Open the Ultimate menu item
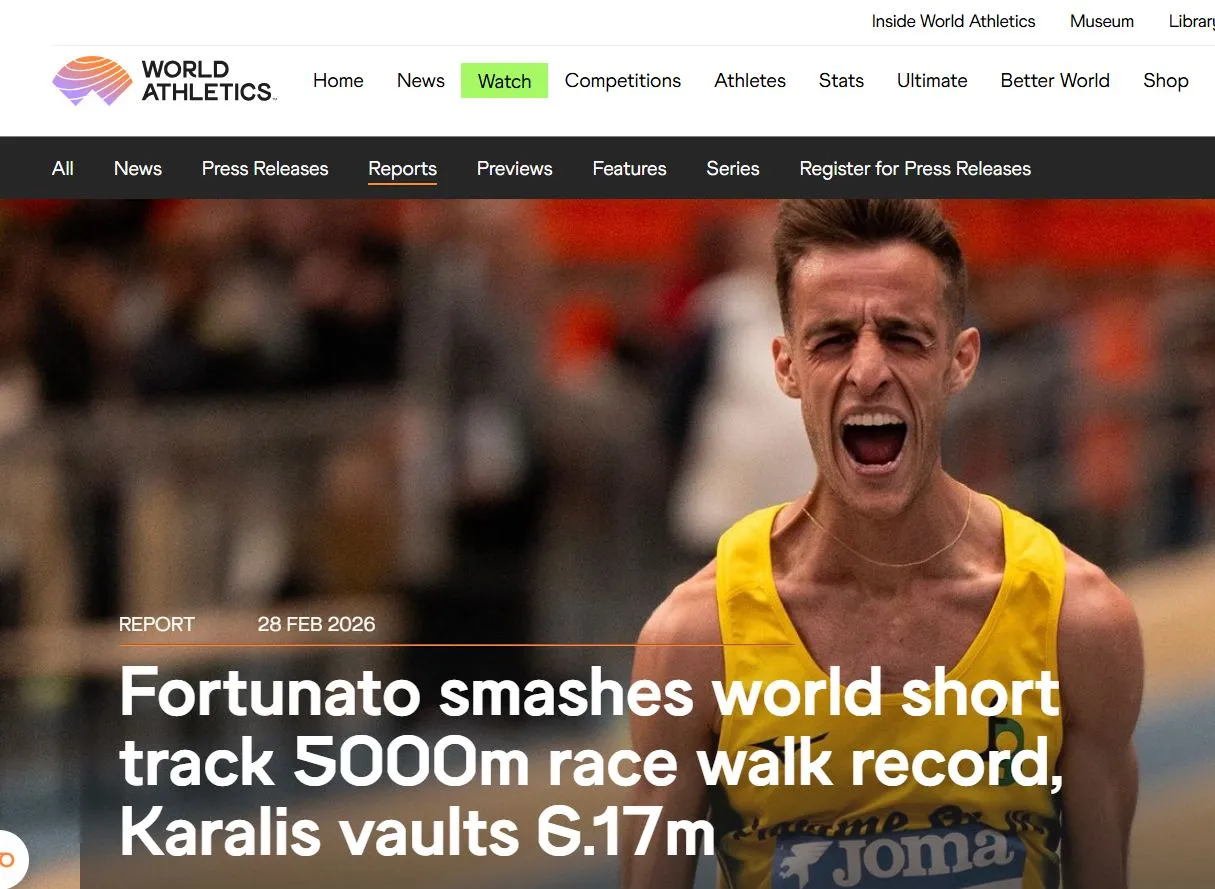This screenshot has height=889, width=1215. [x=932, y=81]
